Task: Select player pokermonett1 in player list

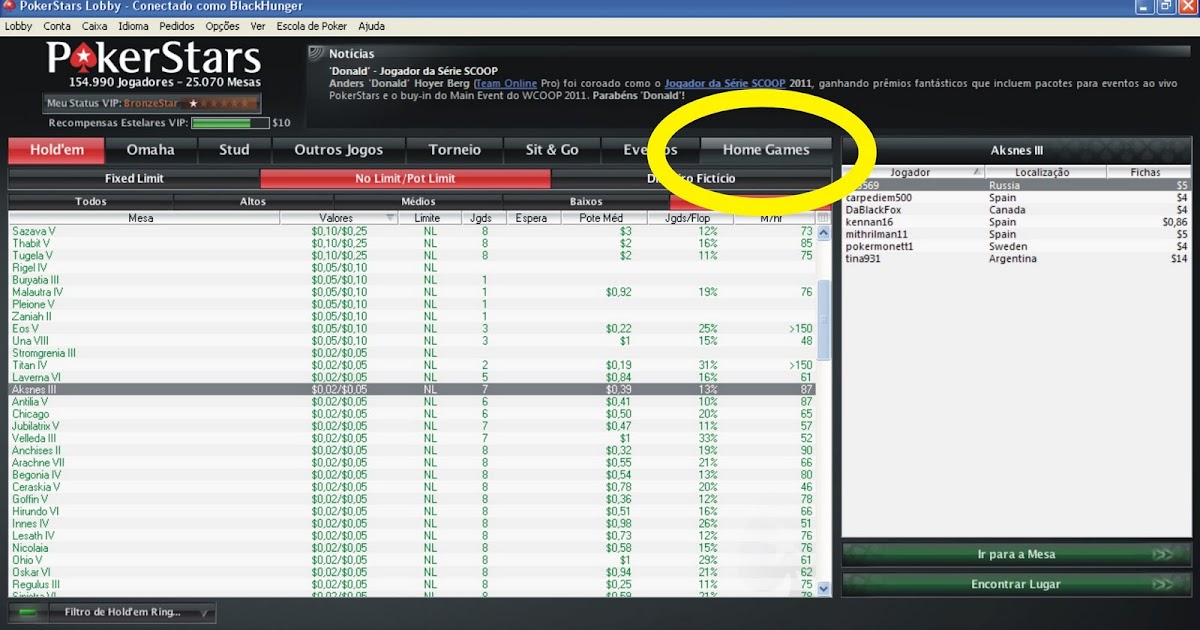Action: click(1016, 246)
